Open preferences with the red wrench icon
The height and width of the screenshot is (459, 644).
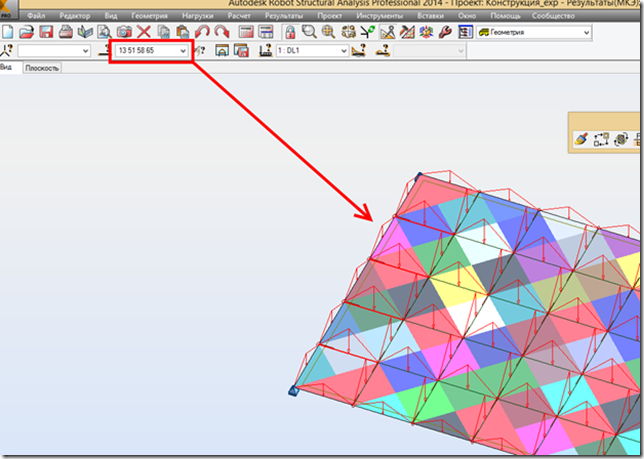(446, 32)
